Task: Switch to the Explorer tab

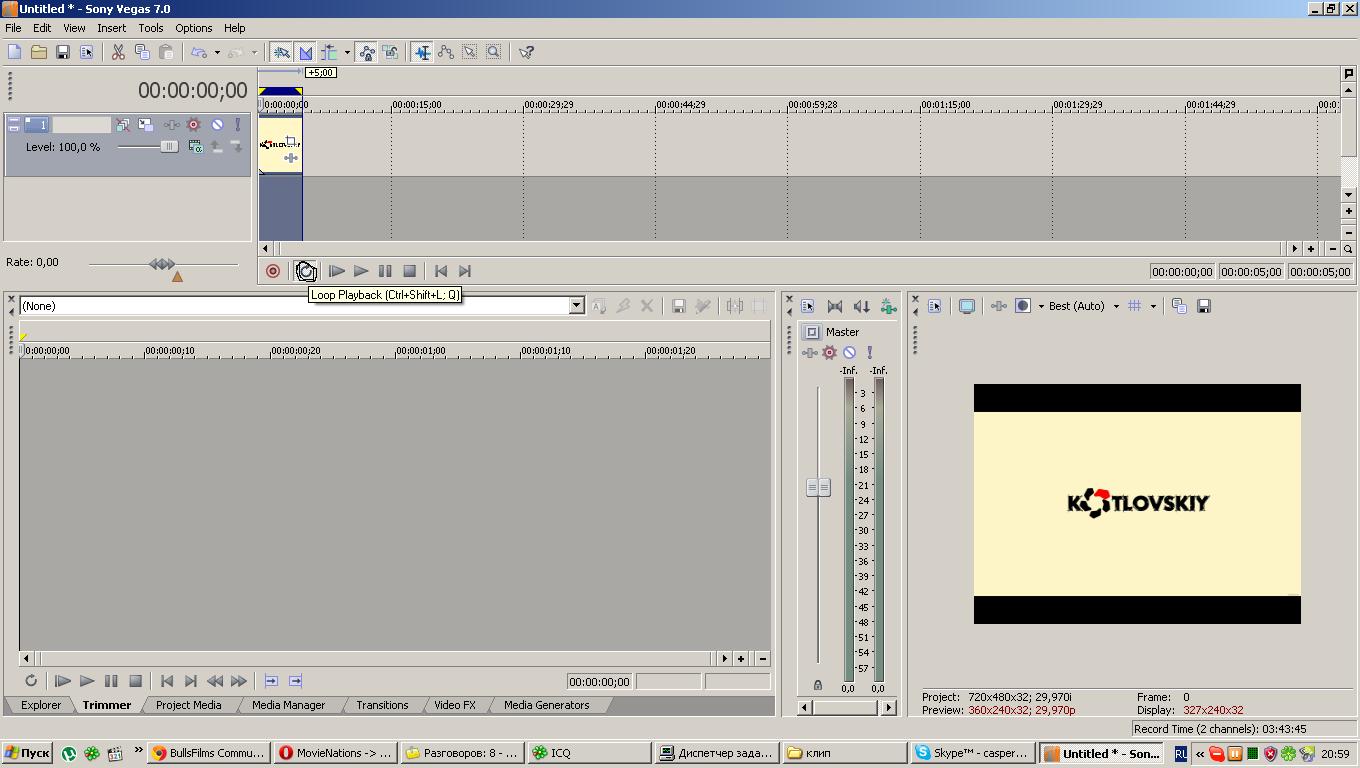Action: pyautogui.click(x=41, y=705)
